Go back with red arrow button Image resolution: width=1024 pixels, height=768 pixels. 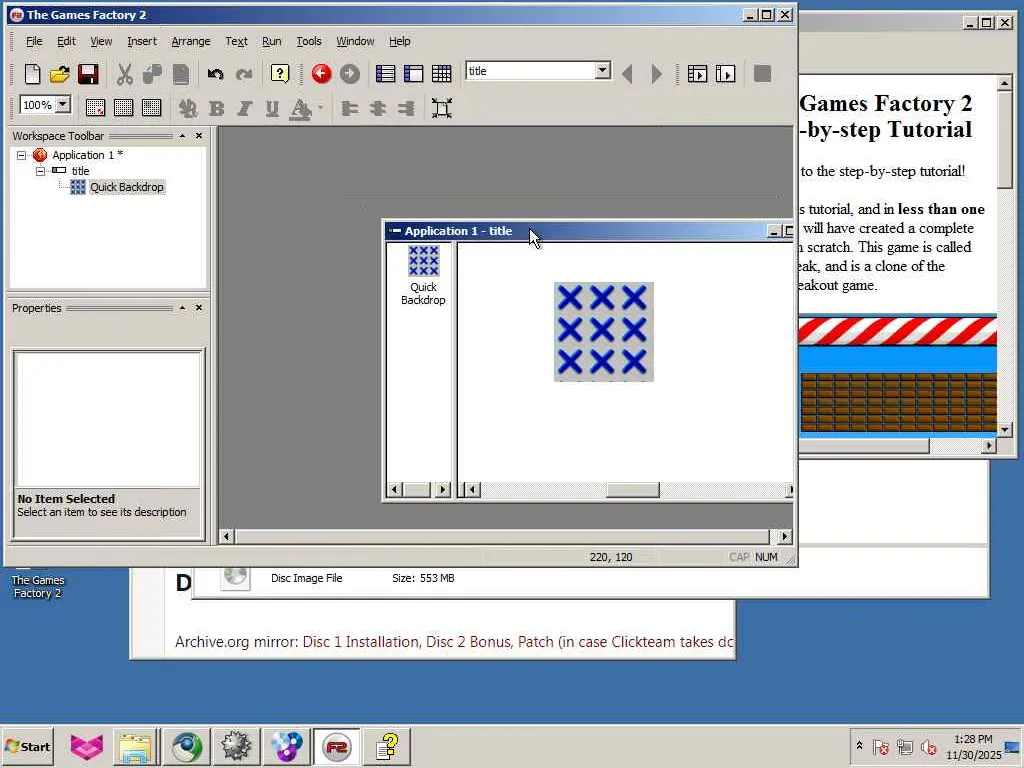[x=321, y=74]
